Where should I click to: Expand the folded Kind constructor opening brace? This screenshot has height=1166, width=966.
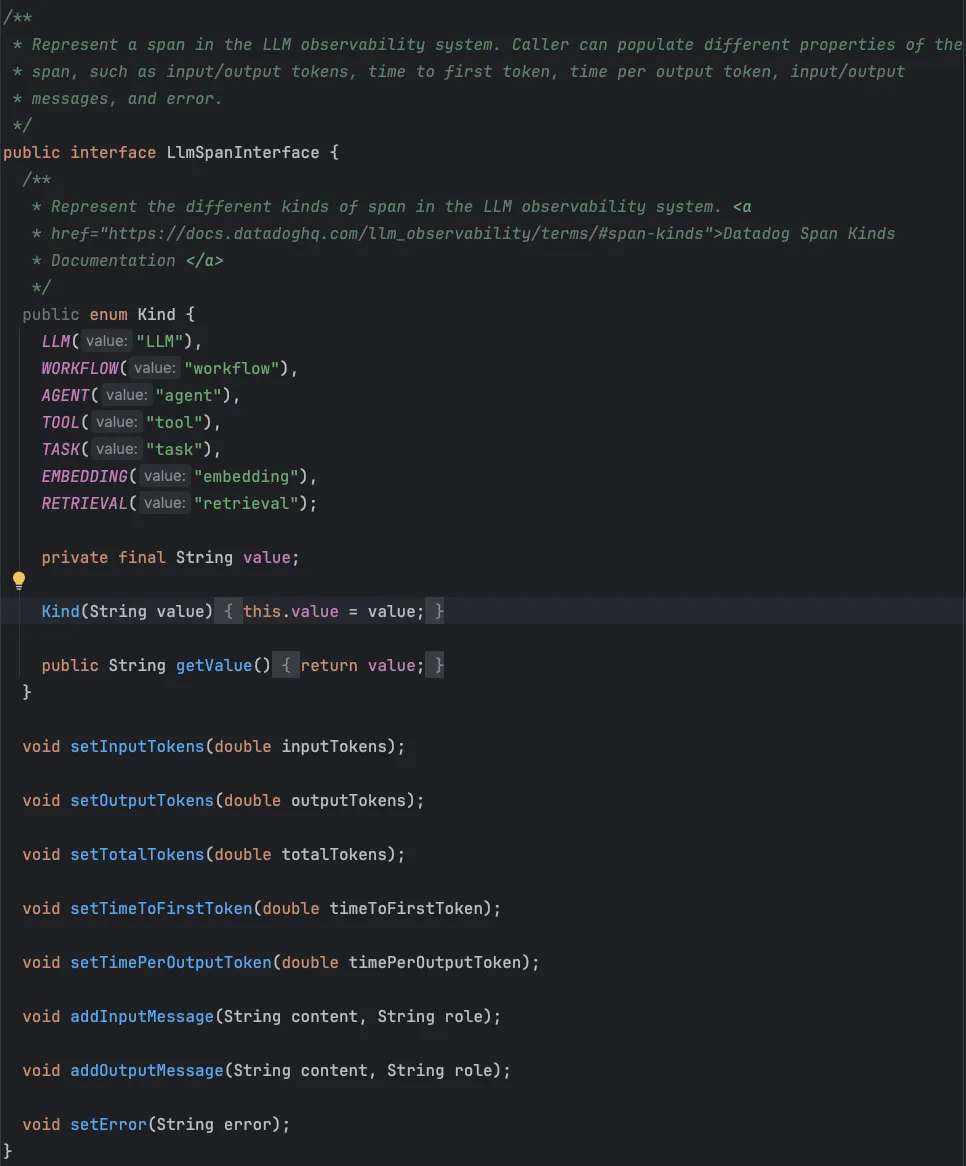coord(228,611)
